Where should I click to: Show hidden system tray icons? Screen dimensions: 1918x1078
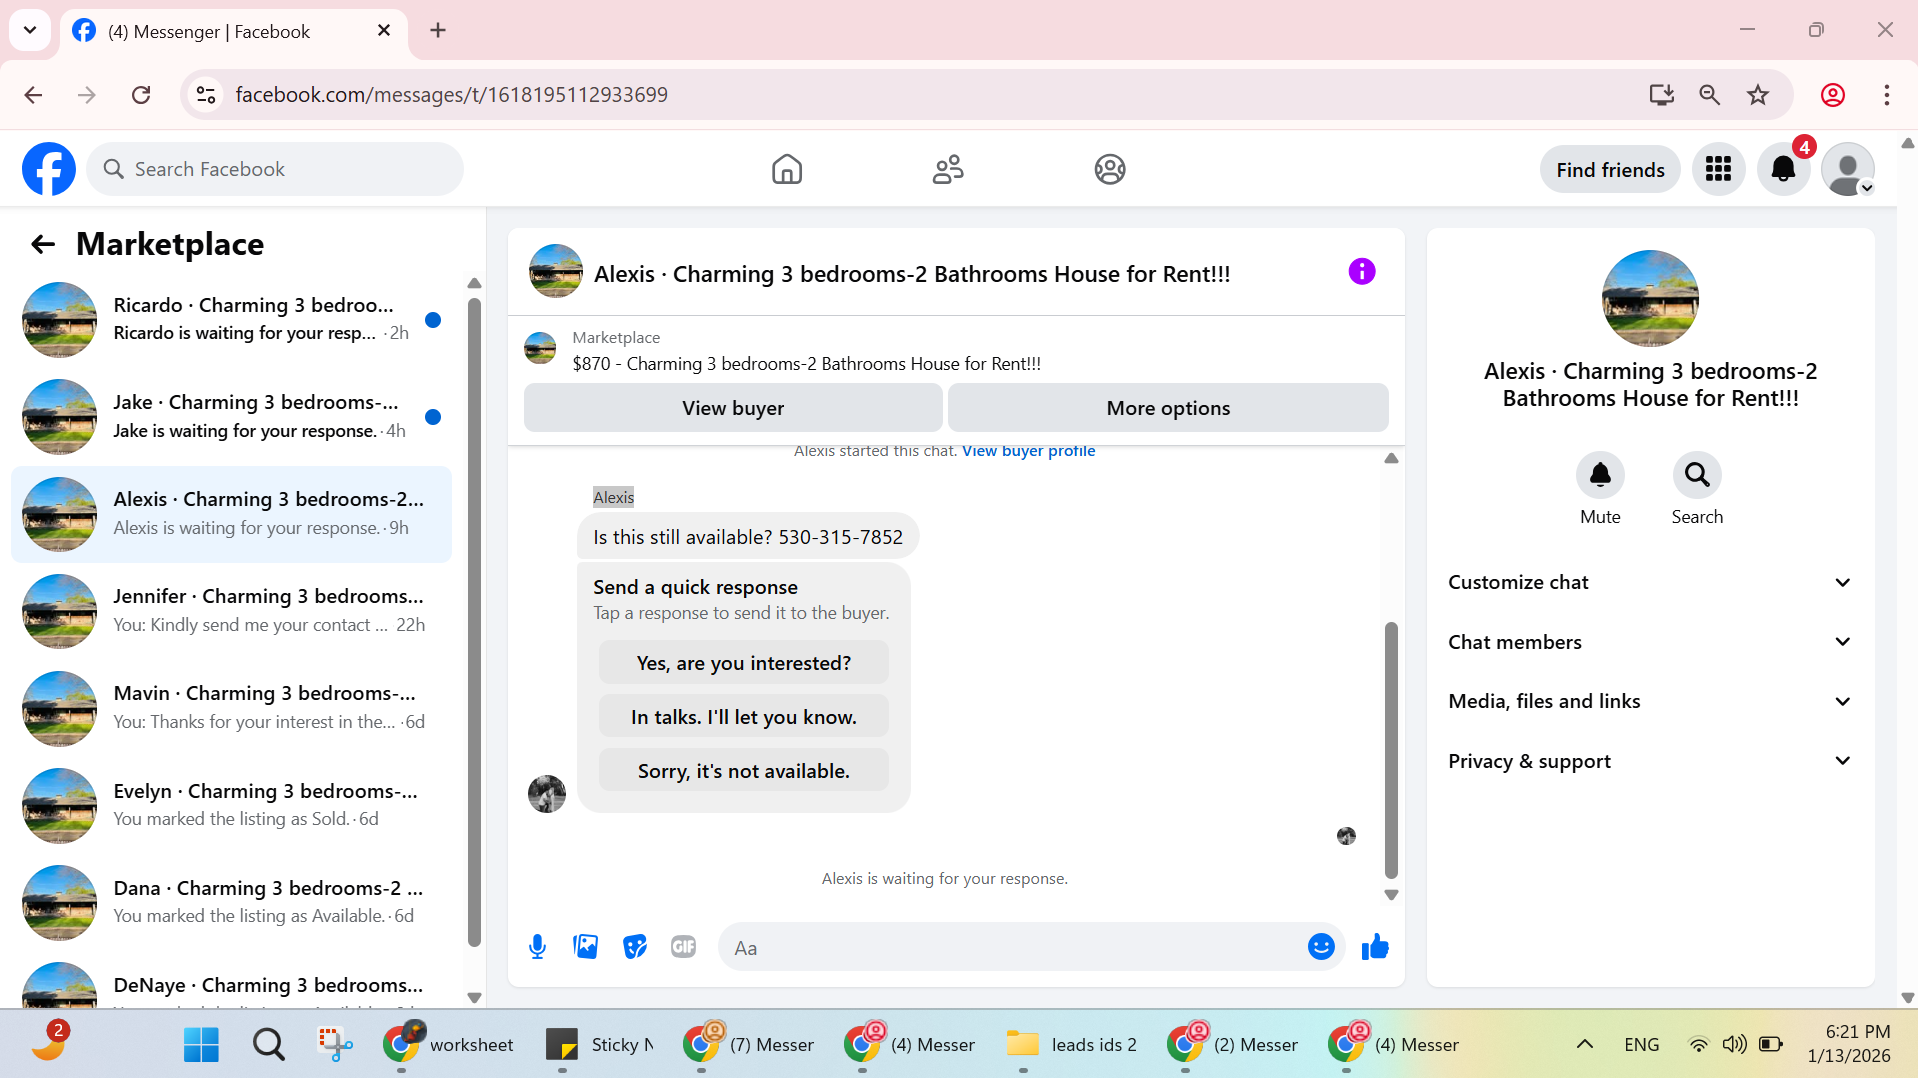tap(1585, 1044)
